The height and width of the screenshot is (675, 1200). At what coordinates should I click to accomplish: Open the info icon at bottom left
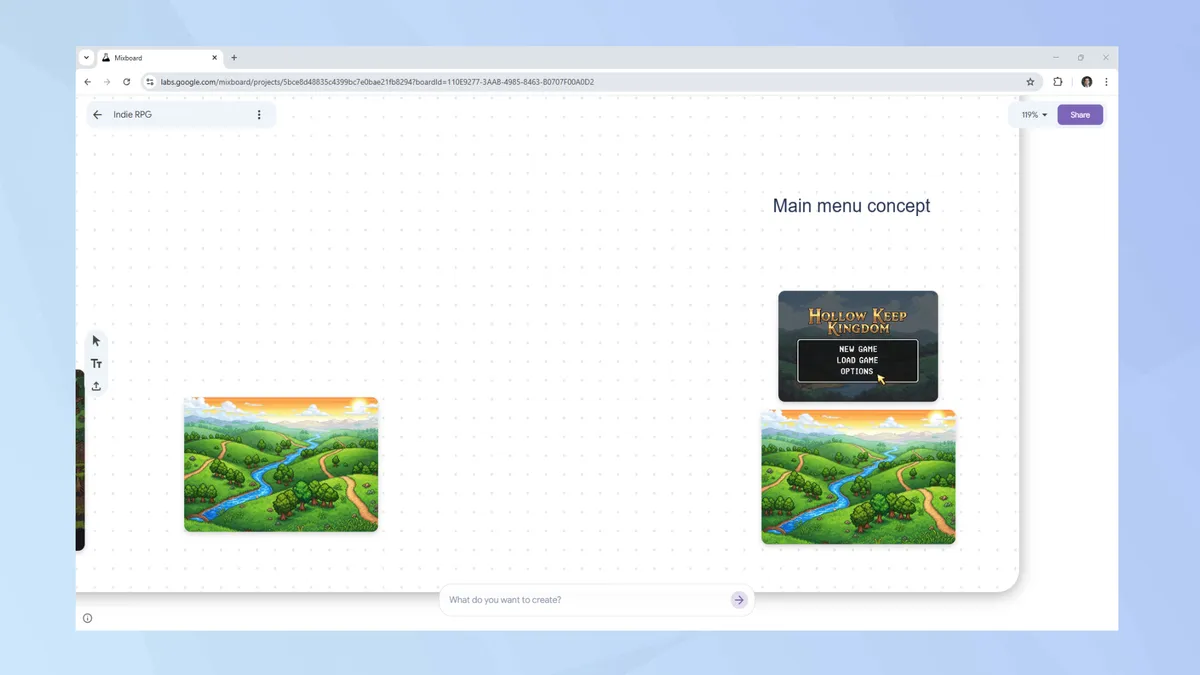pos(88,617)
